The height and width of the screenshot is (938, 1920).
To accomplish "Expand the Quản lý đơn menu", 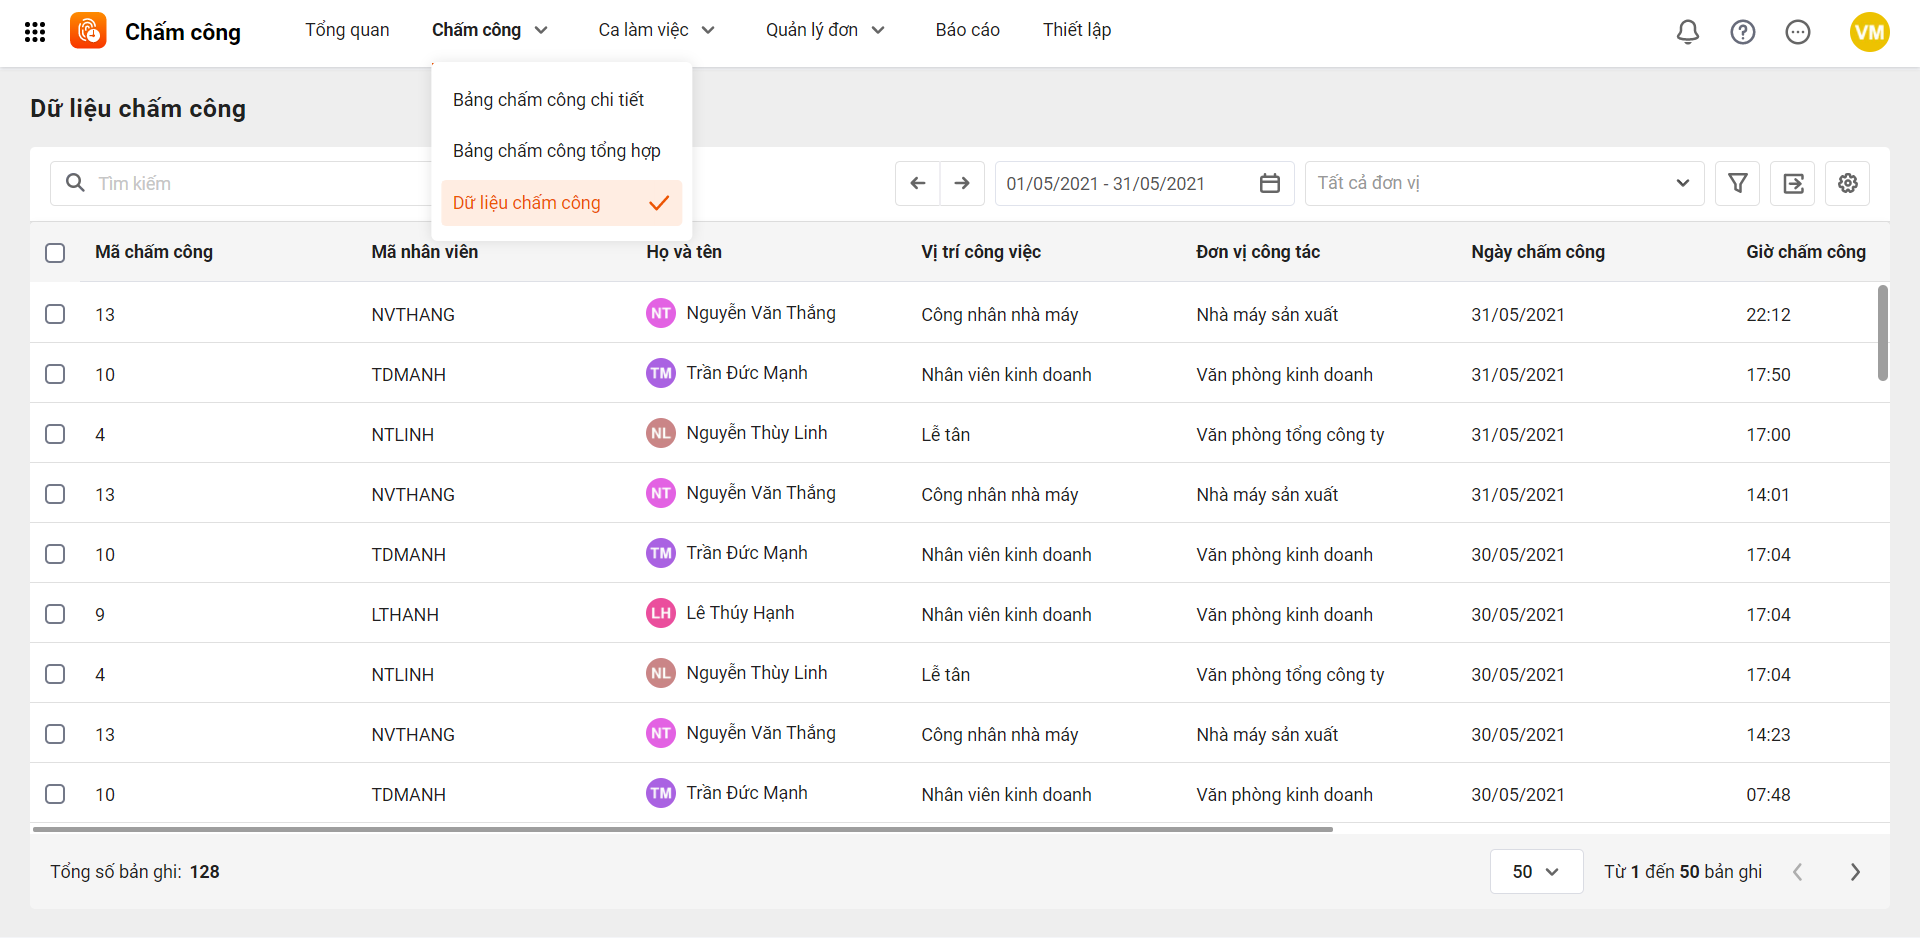I will click(x=825, y=30).
